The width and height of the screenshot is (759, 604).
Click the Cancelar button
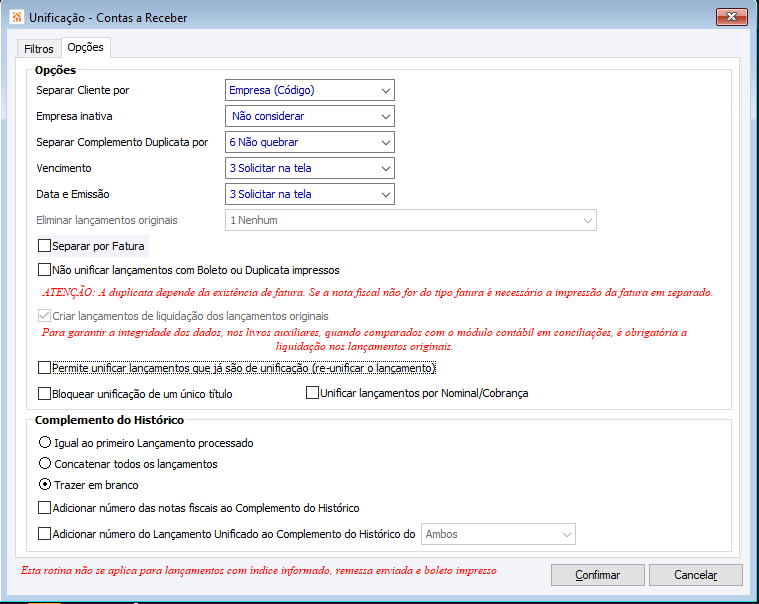click(x=696, y=575)
